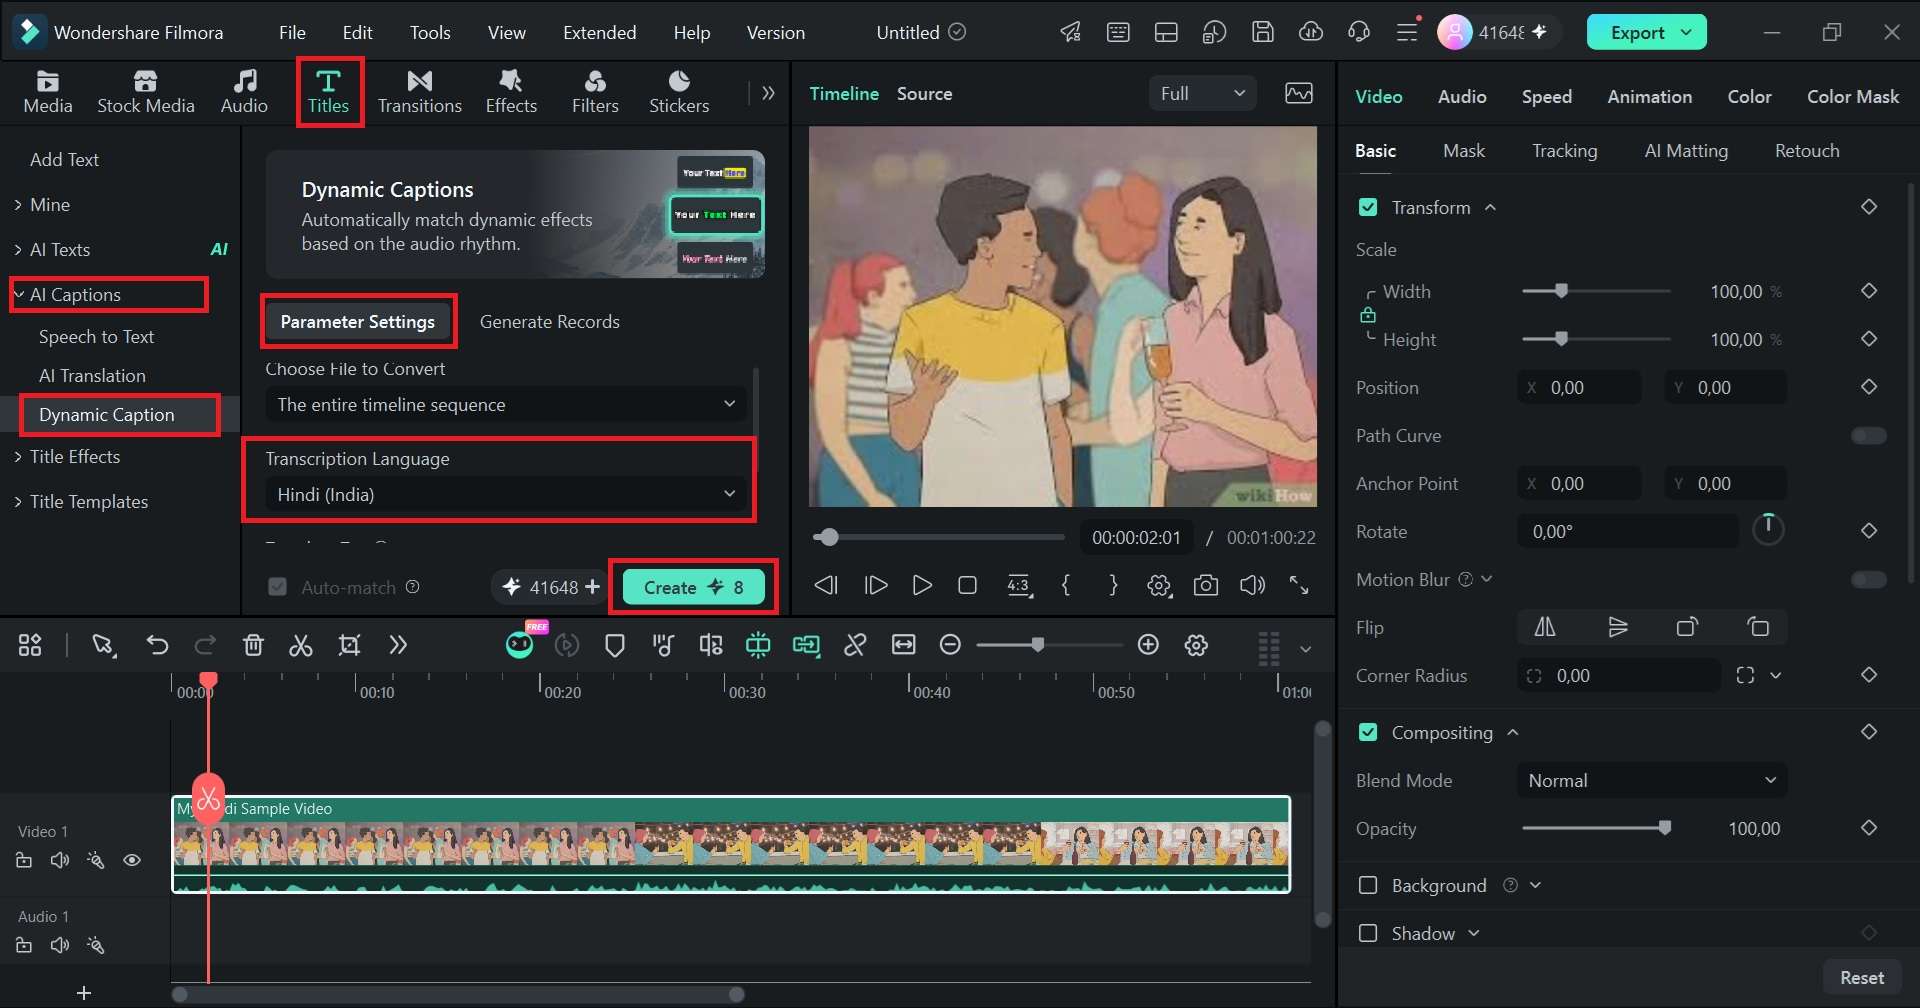Image resolution: width=1920 pixels, height=1008 pixels.
Task: Hide Video 1 track with eye icon
Action: point(132,860)
